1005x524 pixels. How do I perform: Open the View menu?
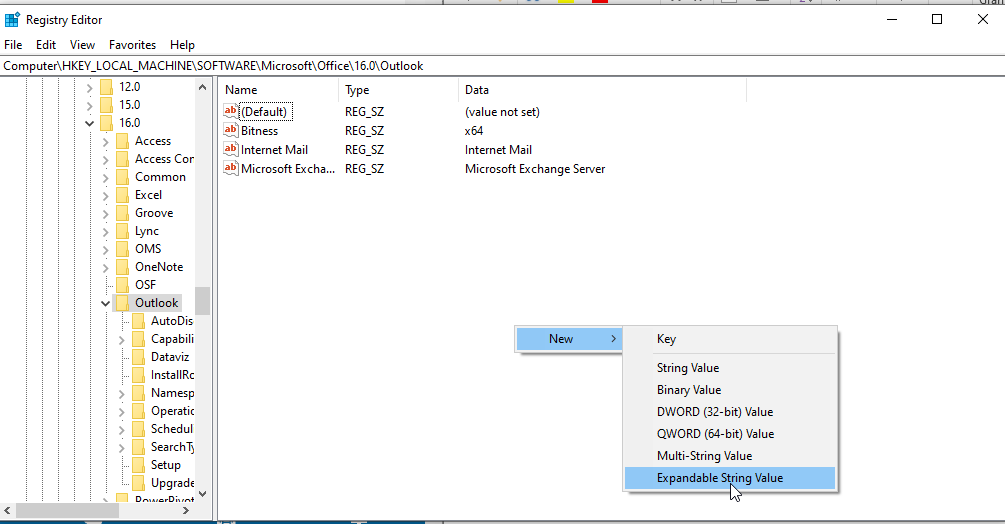82,45
